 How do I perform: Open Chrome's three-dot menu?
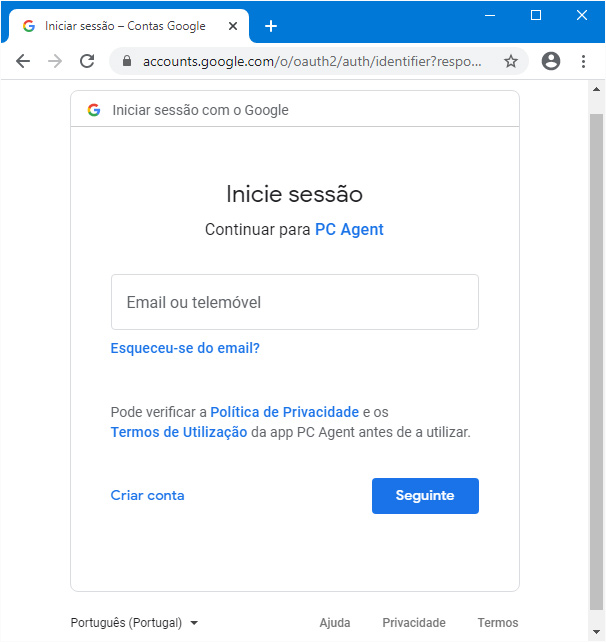coord(583,61)
